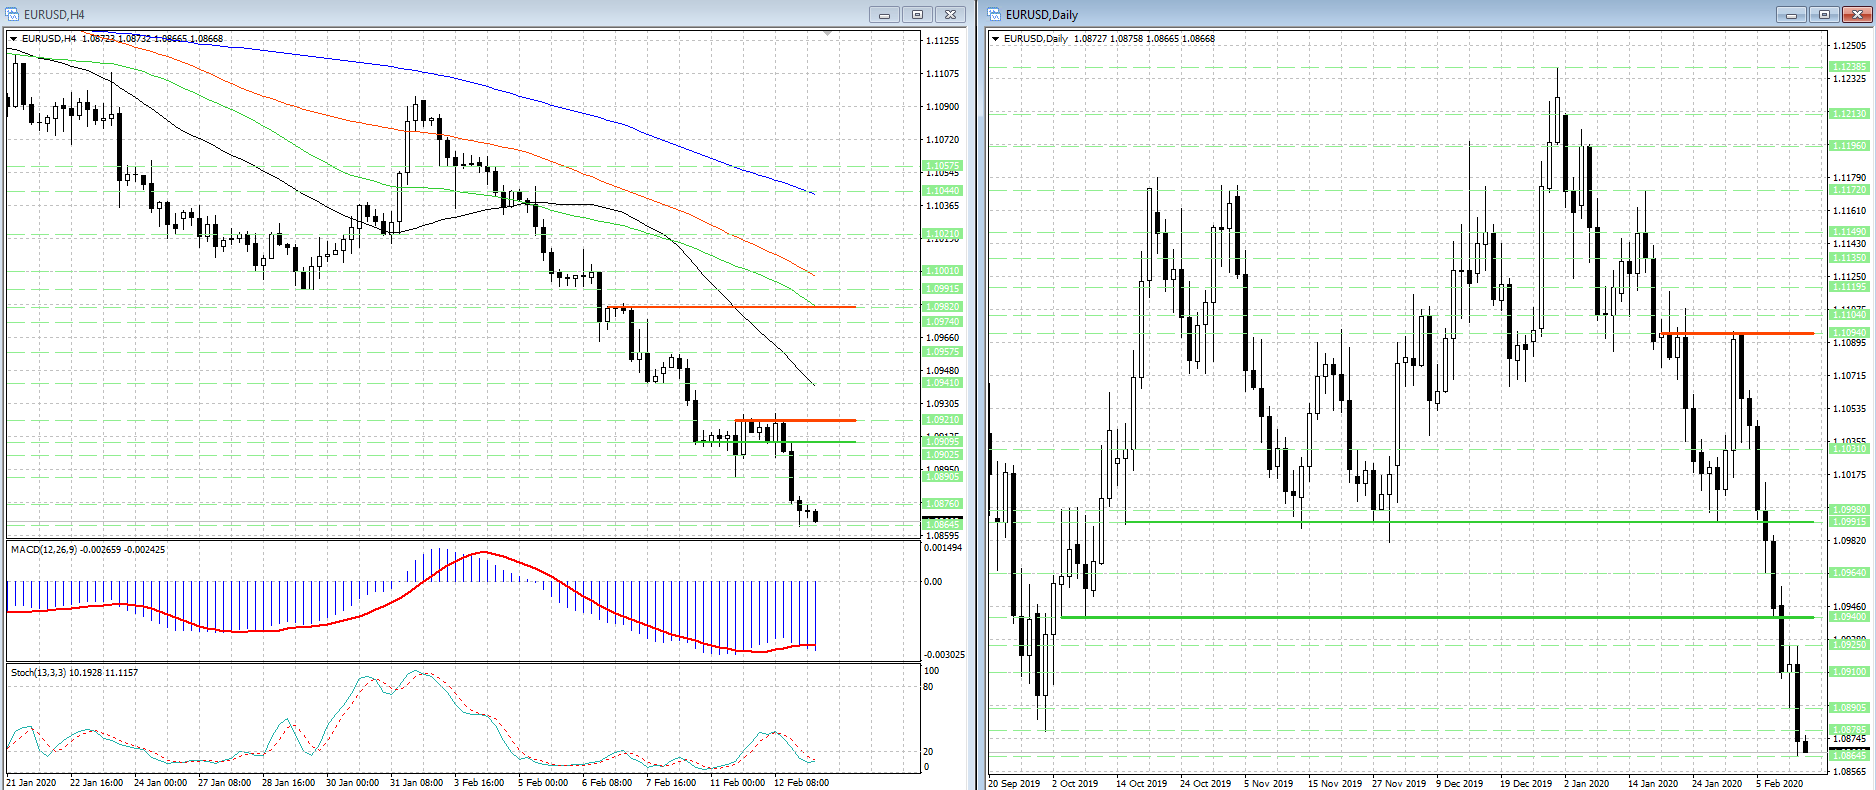Open the dropdown arrow beside EURUSD,Daily chart label
The width and height of the screenshot is (1876, 790).
pos(995,39)
